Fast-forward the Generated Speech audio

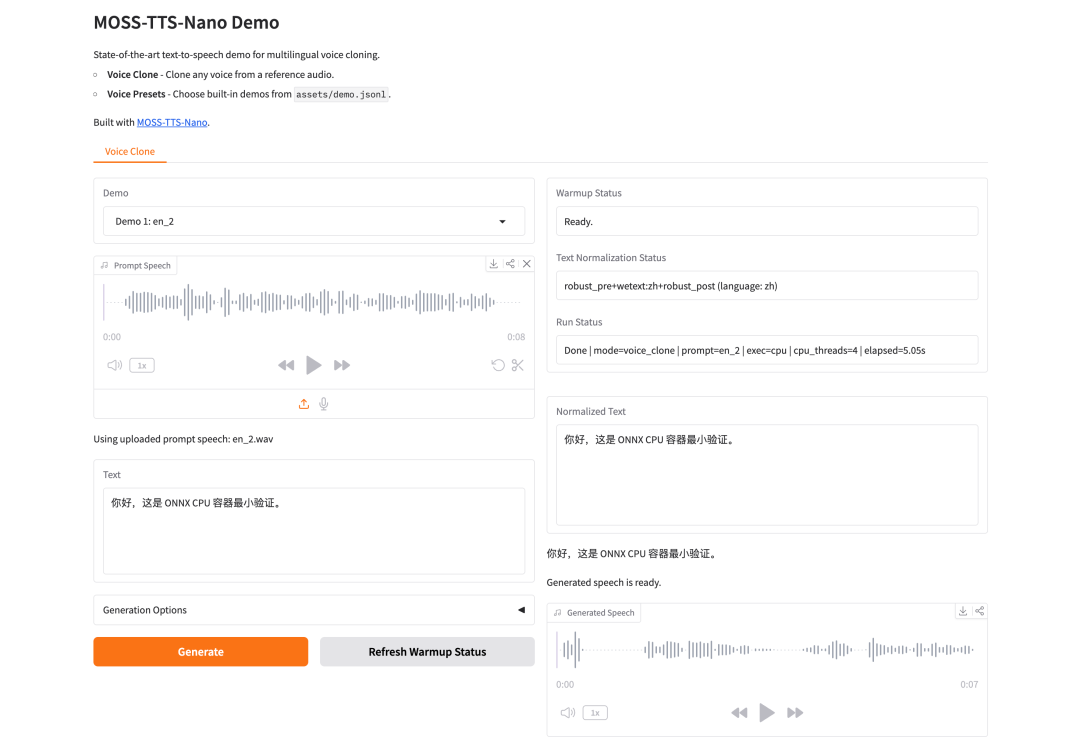[x=795, y=712]
